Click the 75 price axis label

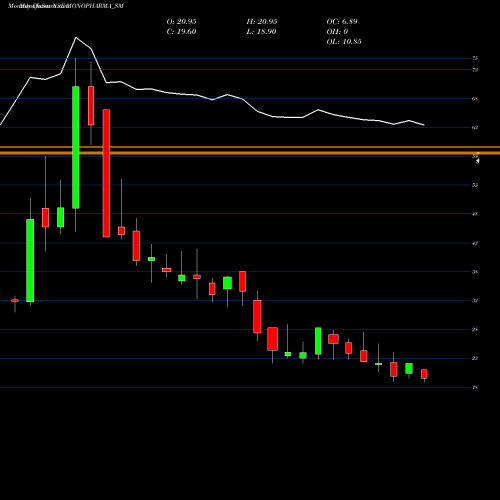click(x=475, y=58)
